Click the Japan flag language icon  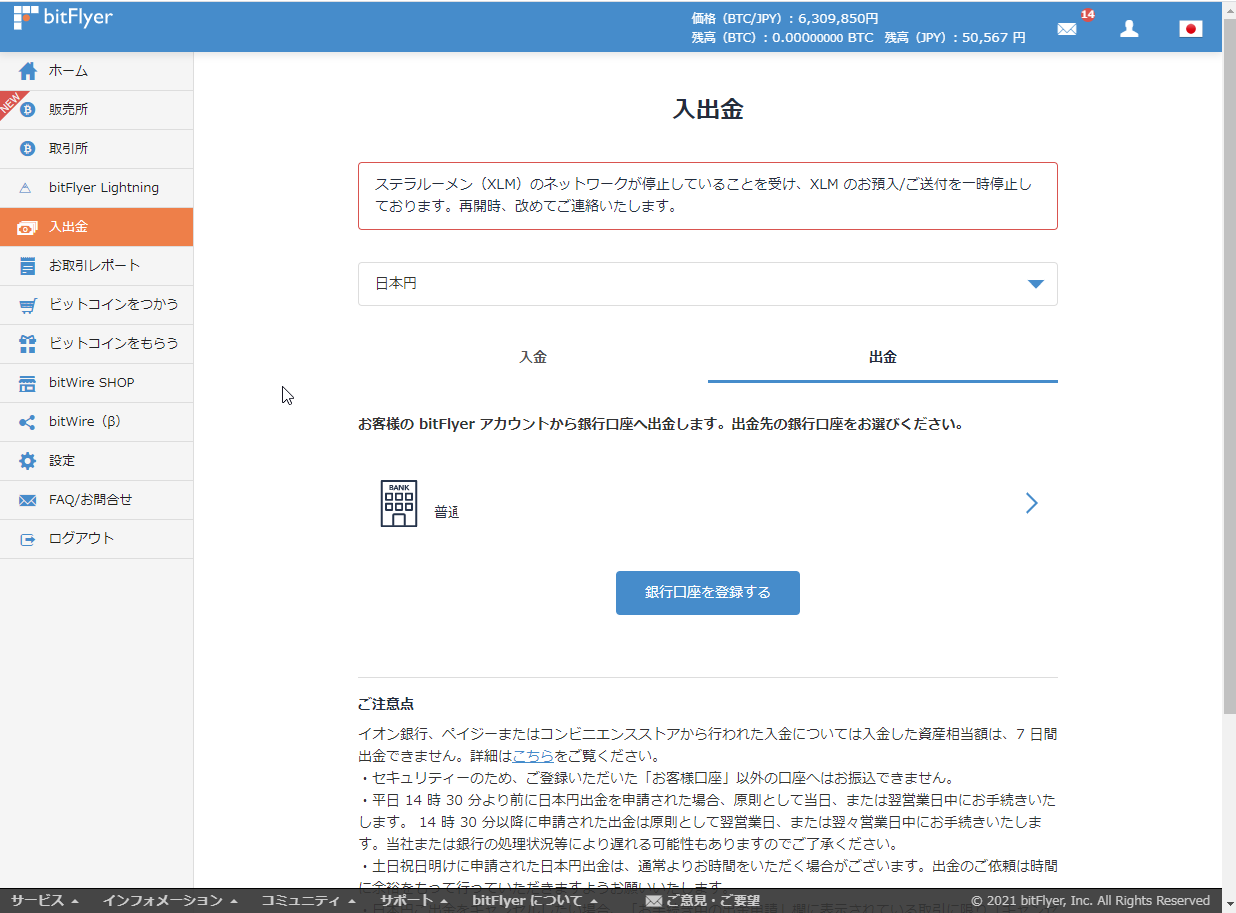(1191, 29)
